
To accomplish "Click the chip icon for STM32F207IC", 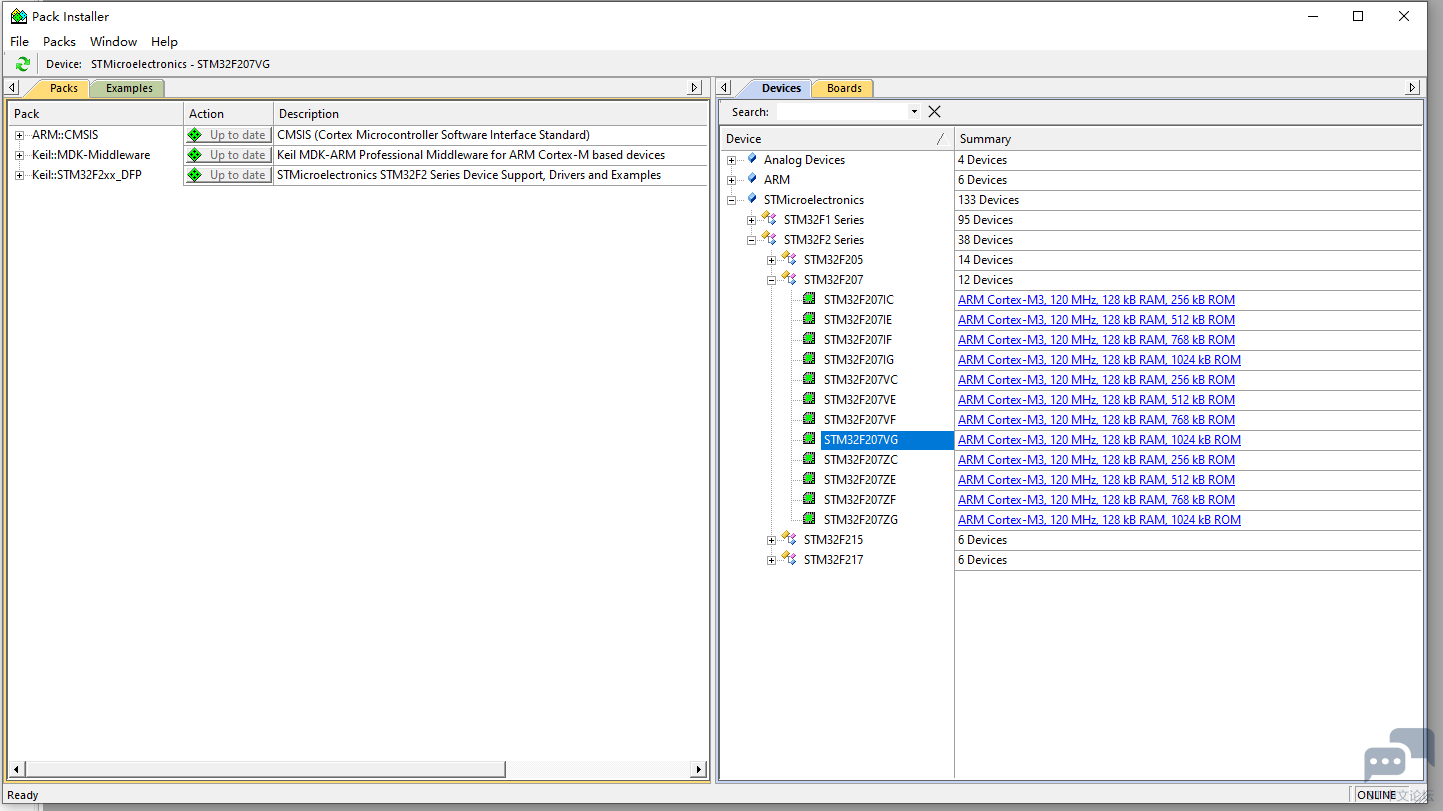I will (x=809, y=299).
